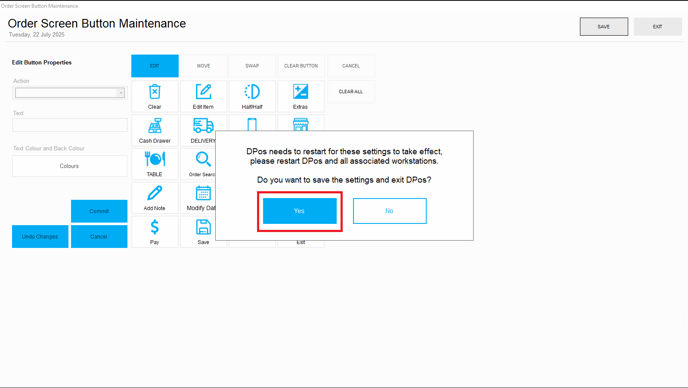The height and width of the screenshot is (388, 688).
Task: Click the SAVE button at top right
Action: coord(604,27)
